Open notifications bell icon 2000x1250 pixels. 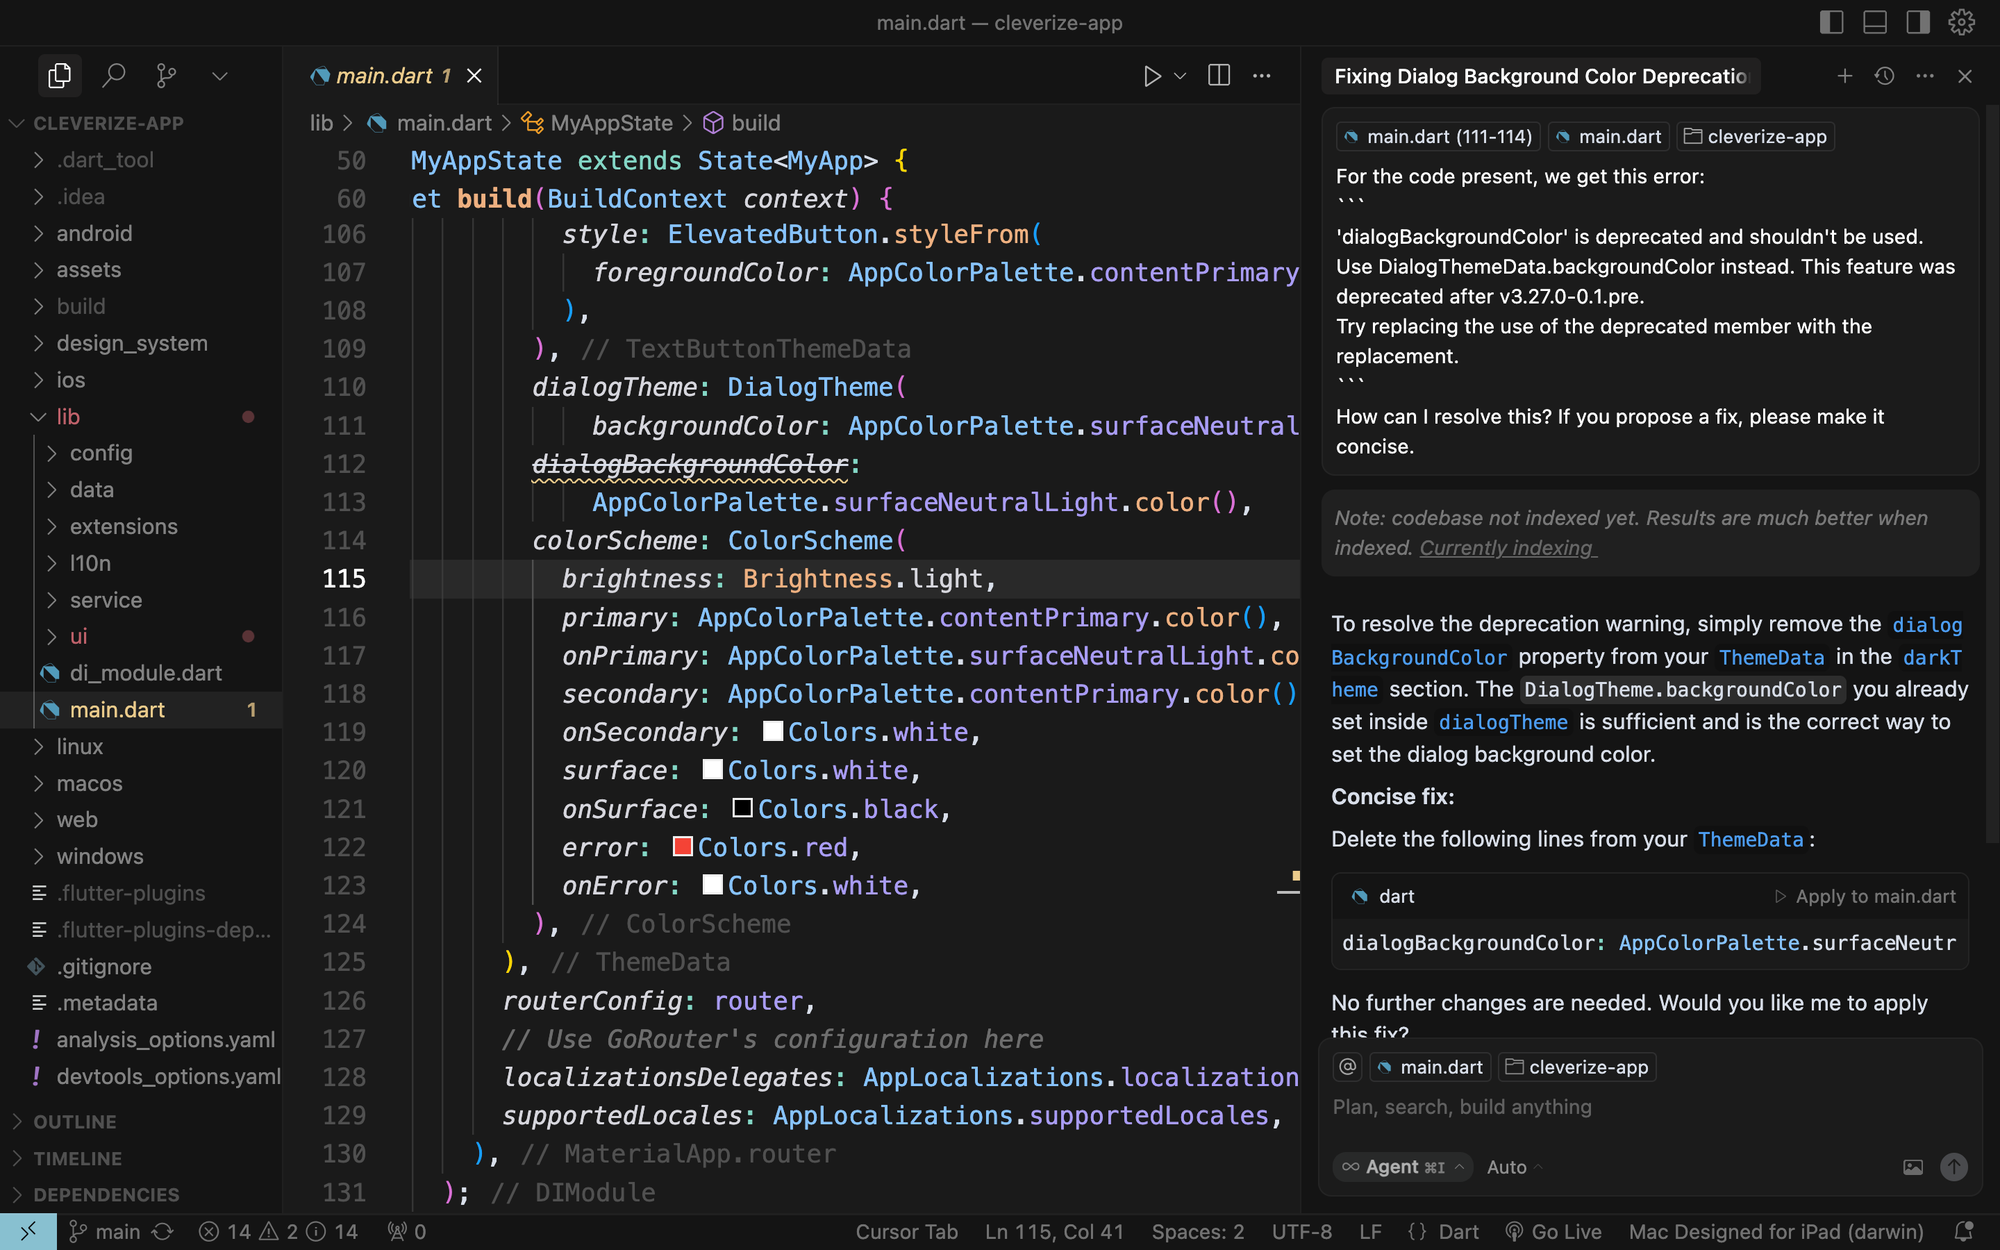[1964, 1232]
